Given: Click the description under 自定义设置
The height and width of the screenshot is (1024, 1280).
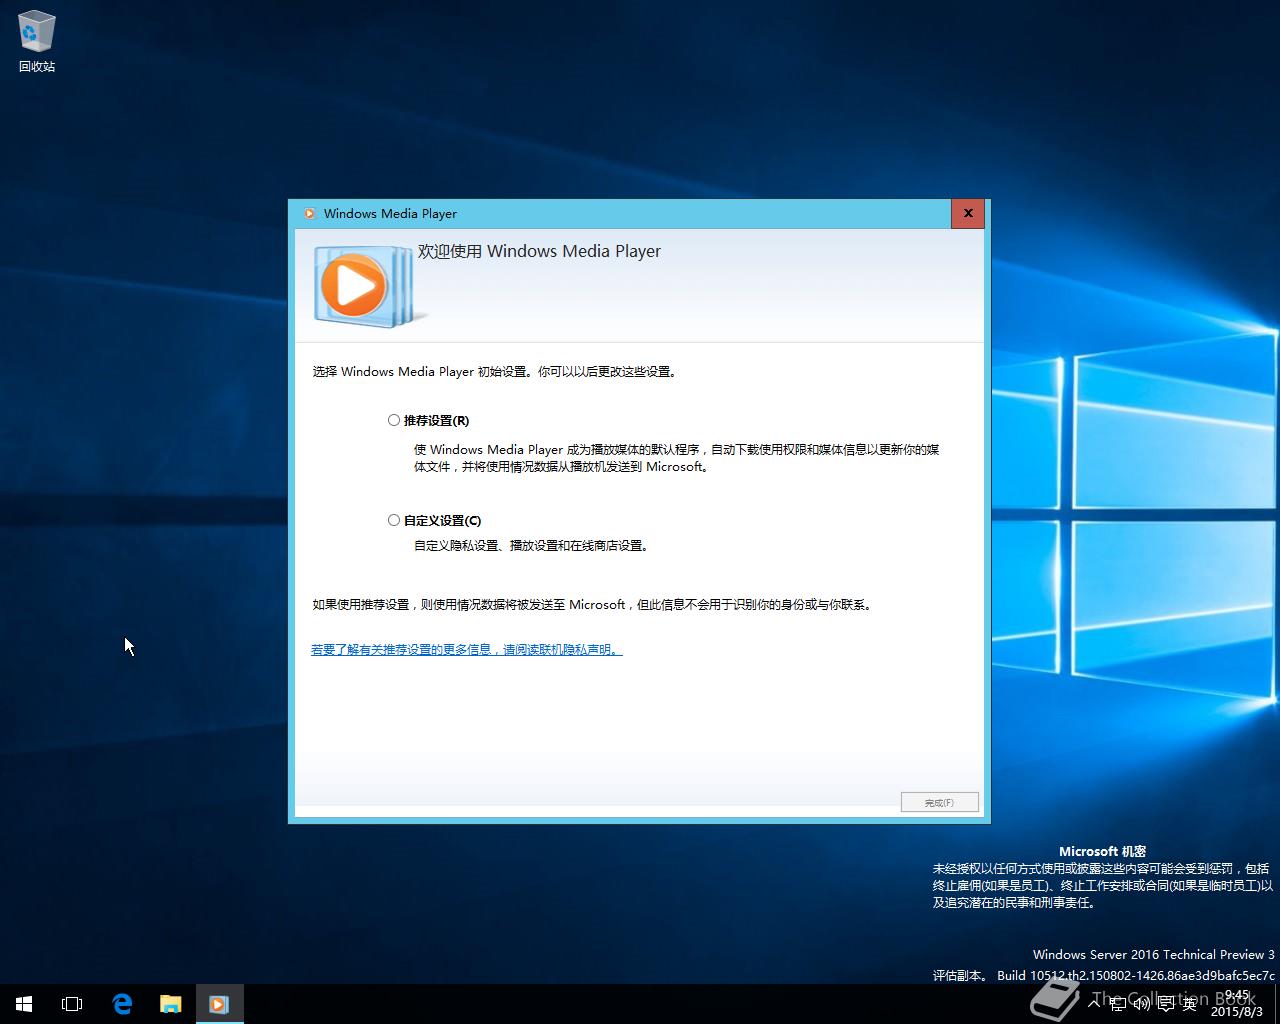Looking at the screenshot, I should (x=533, y=546).
